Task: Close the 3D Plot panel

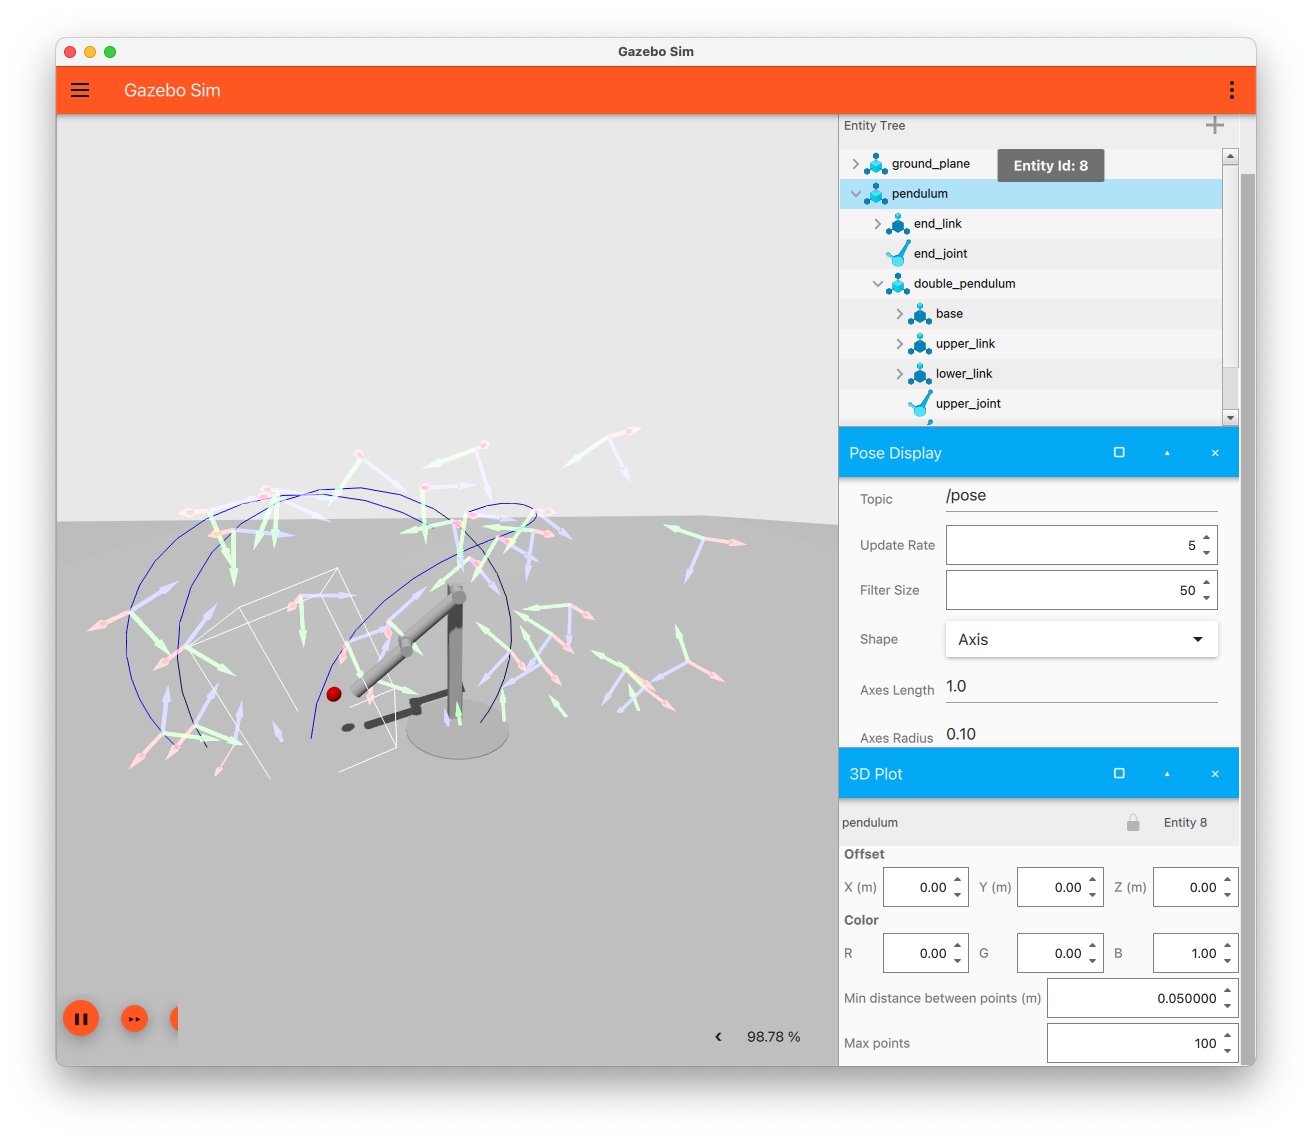Action: (x=1215, y=774)
